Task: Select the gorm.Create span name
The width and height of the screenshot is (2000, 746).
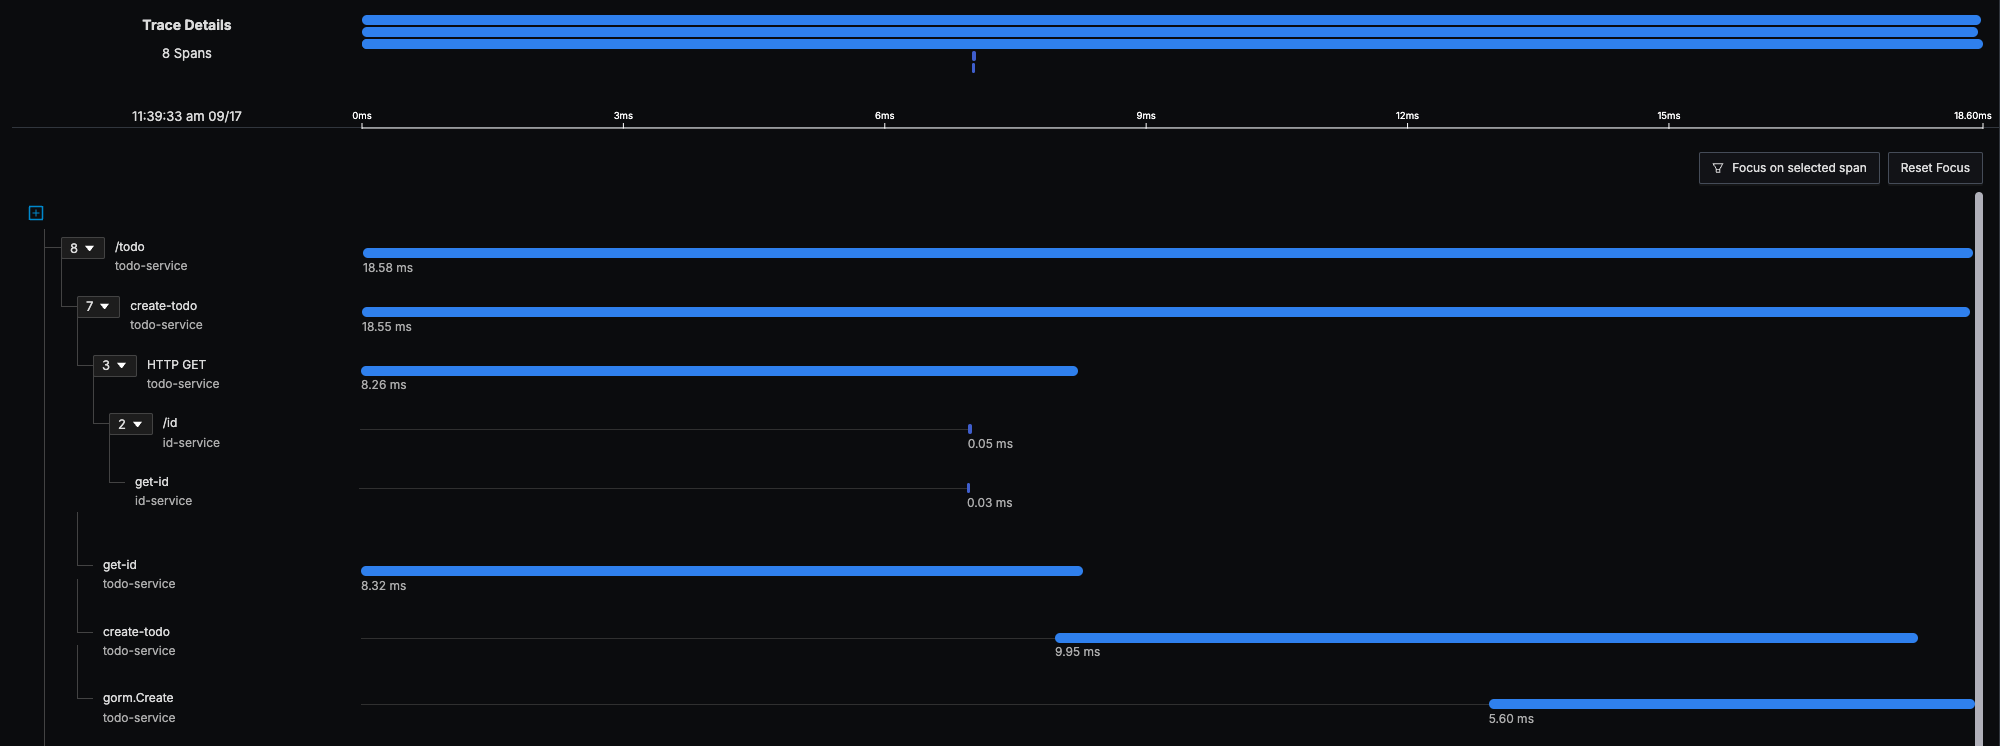Action: [138, 698]
